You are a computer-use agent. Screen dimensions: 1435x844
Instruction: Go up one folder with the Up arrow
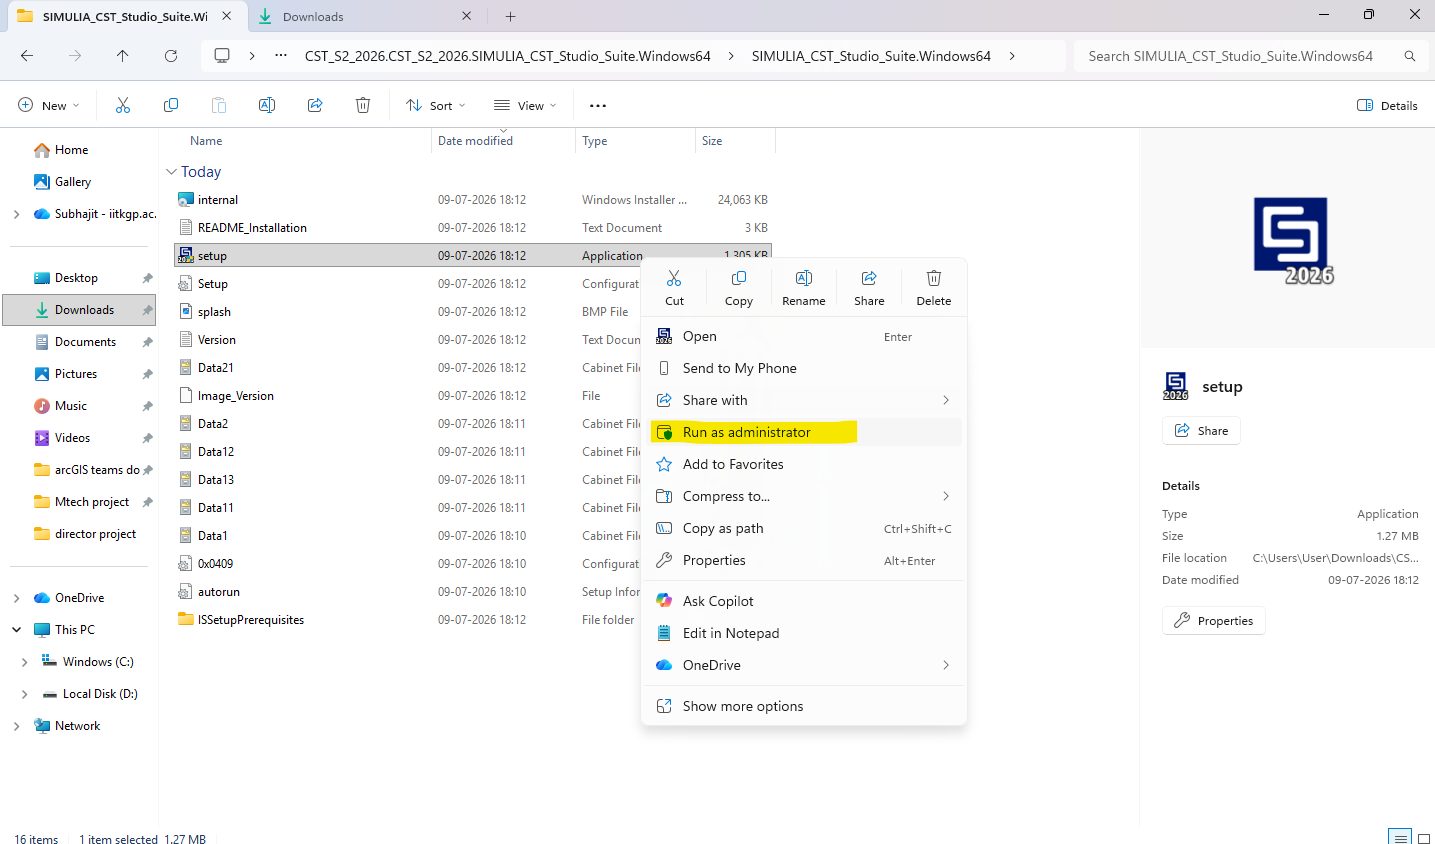[x=123, y=56]
